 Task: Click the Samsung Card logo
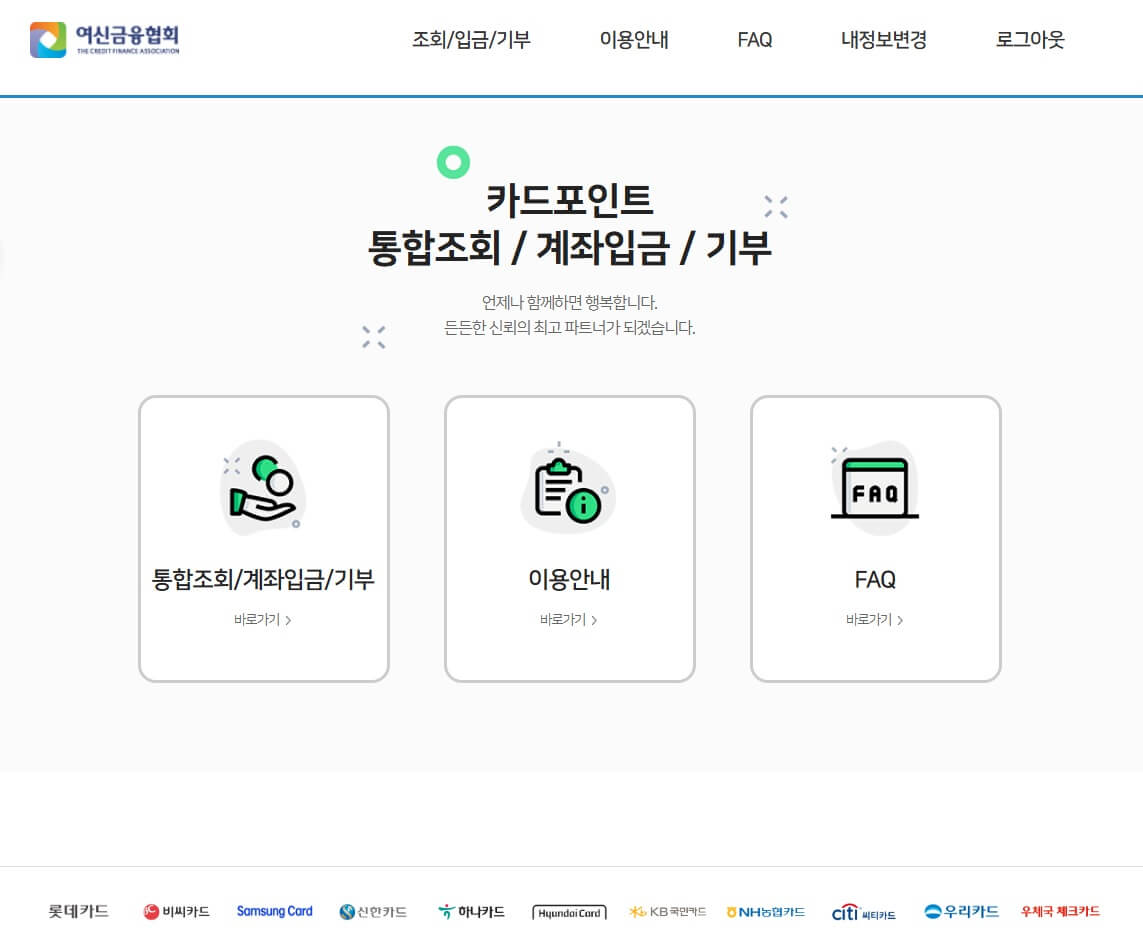[x=275, y=910]
